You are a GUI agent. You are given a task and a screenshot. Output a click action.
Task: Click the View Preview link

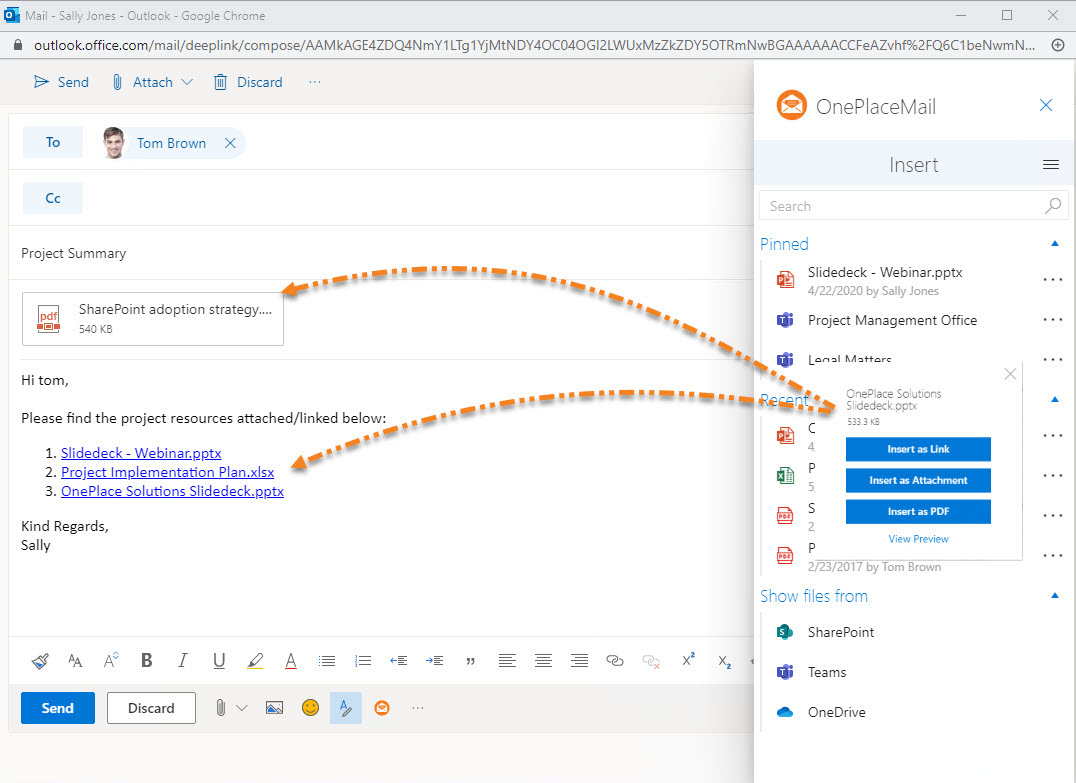(918, 539)
